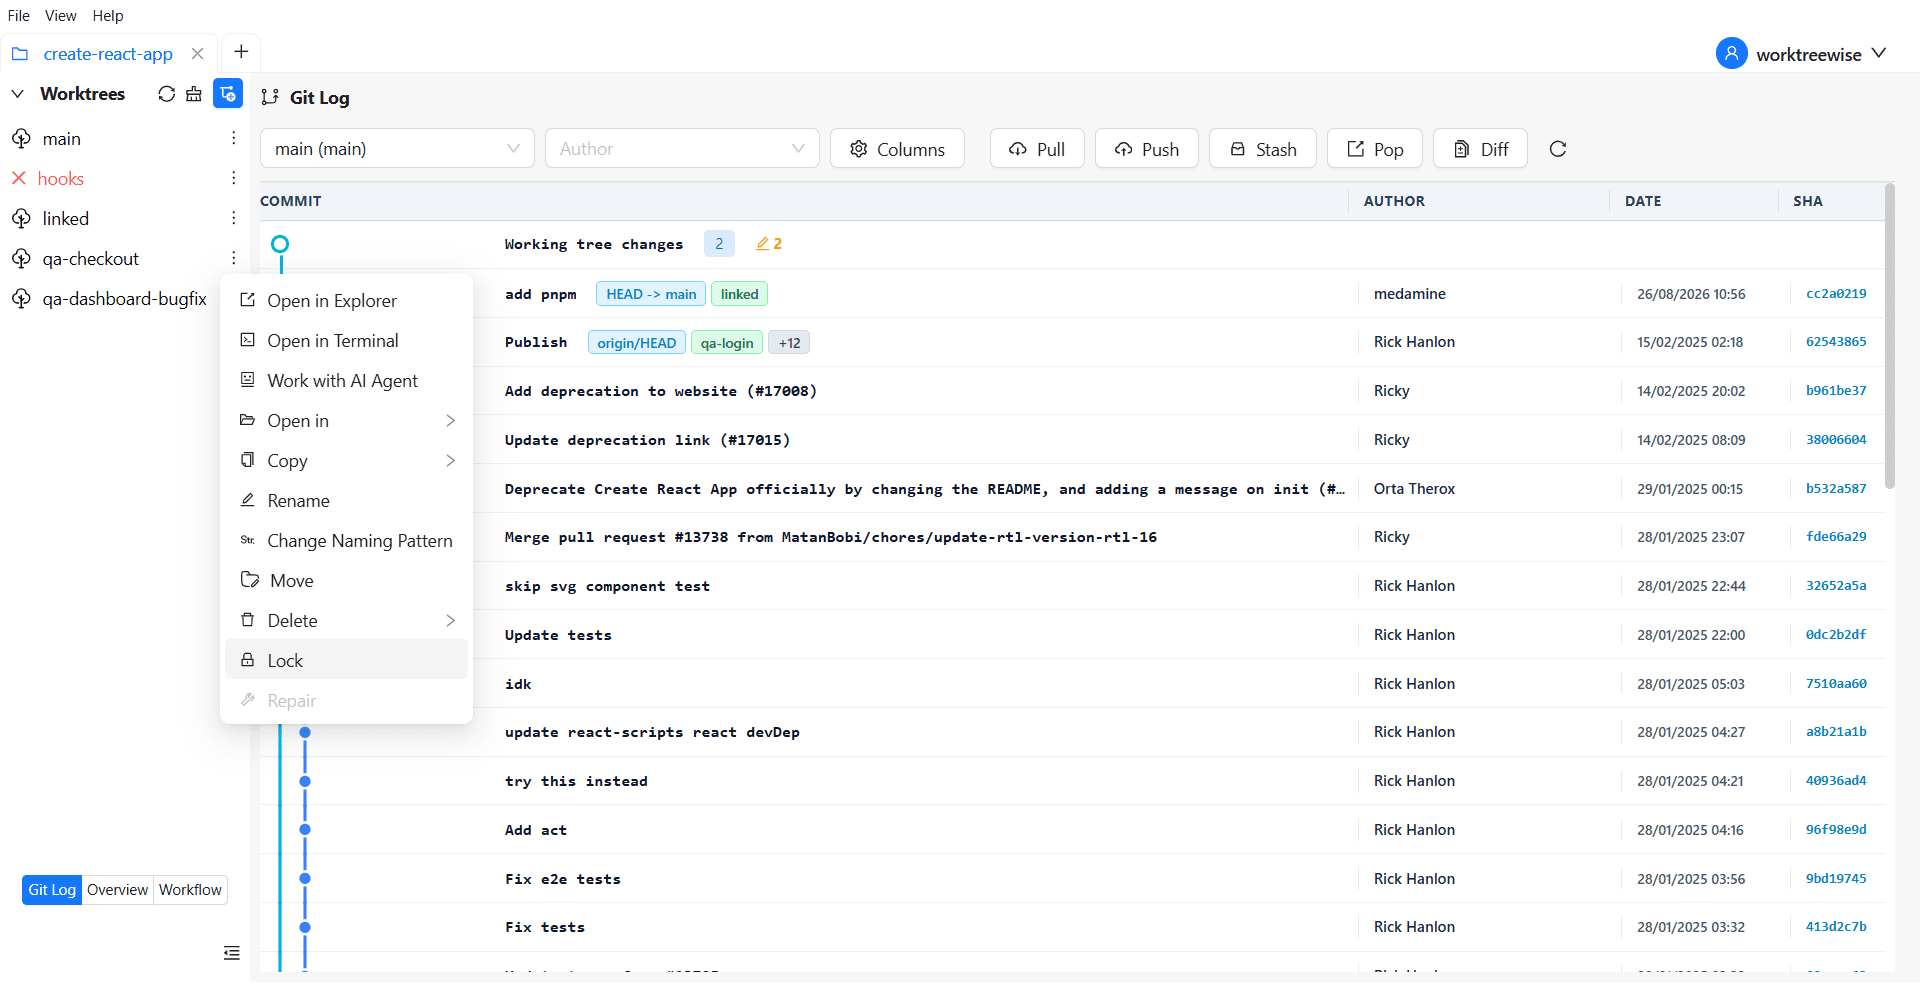Viewport: 1920px width, 990px height.
Task: Click the prune worktrees icon beside refresh
Action: click(194, 94)
